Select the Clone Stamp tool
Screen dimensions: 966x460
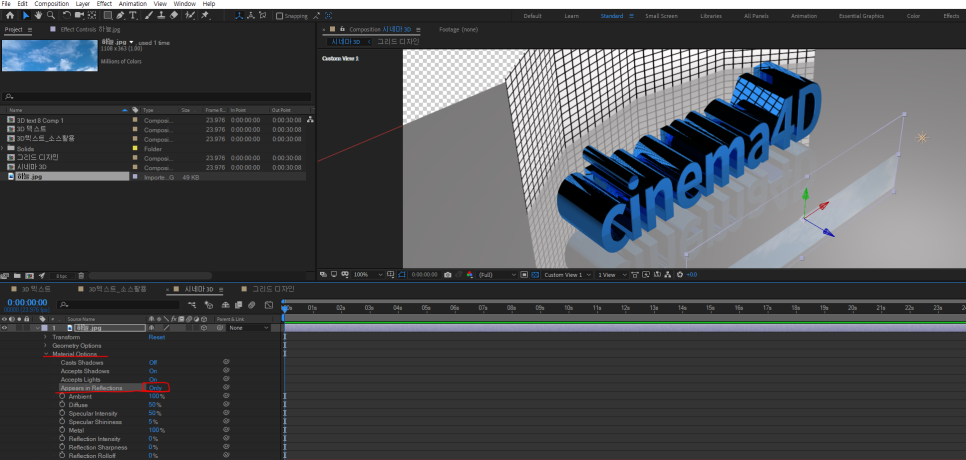[161, 15]
